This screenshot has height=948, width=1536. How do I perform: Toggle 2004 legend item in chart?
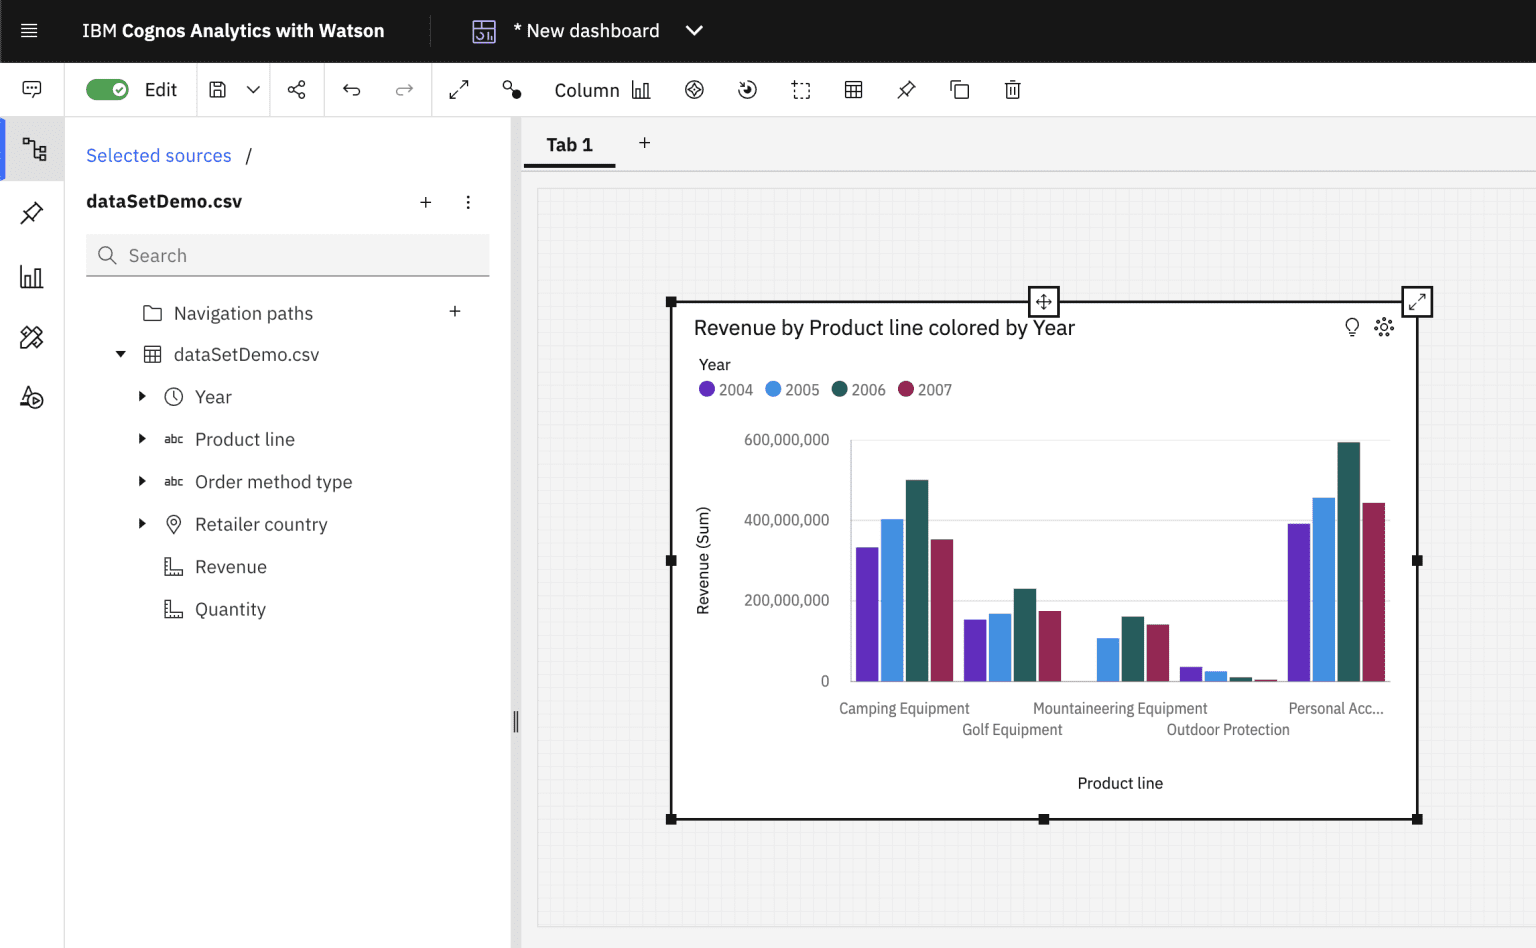726,390
